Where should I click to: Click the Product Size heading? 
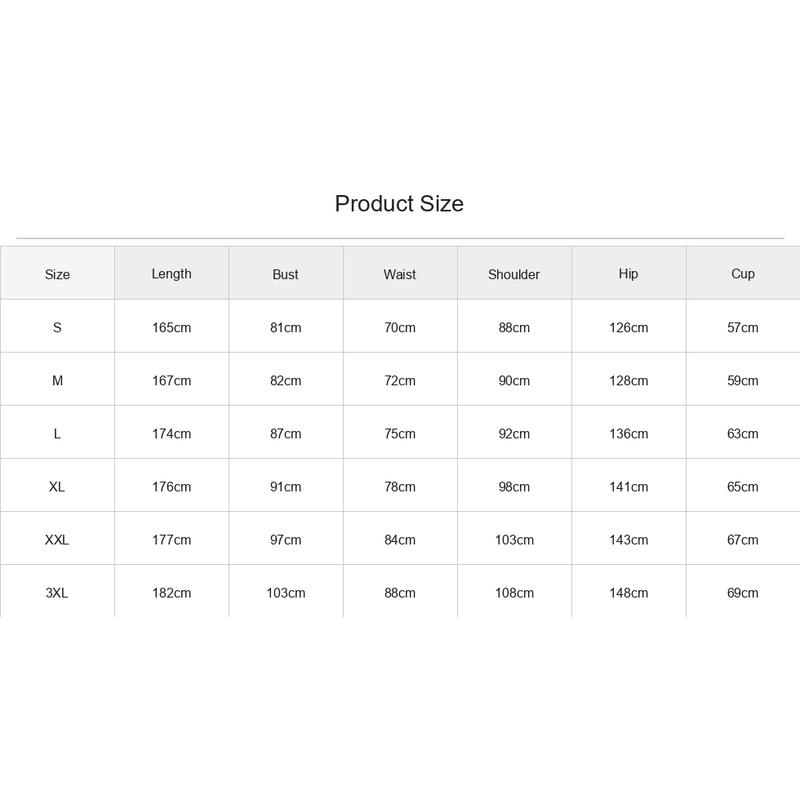[x=399, y=204]
